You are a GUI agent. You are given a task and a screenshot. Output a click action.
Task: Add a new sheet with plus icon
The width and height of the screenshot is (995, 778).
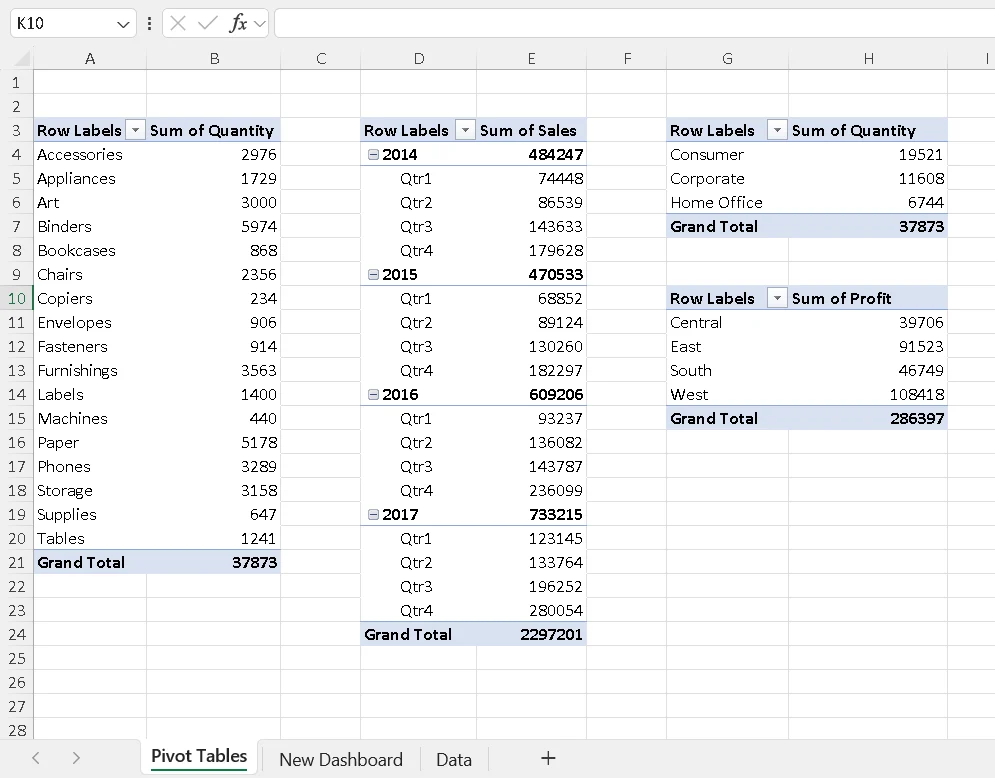tap(548, 758)
